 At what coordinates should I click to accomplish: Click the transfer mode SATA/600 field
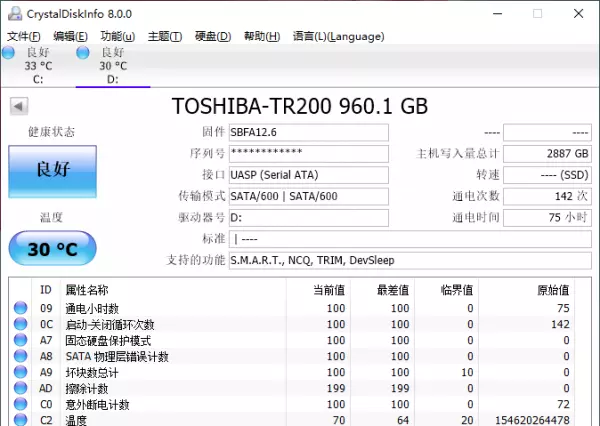point(309,196)
